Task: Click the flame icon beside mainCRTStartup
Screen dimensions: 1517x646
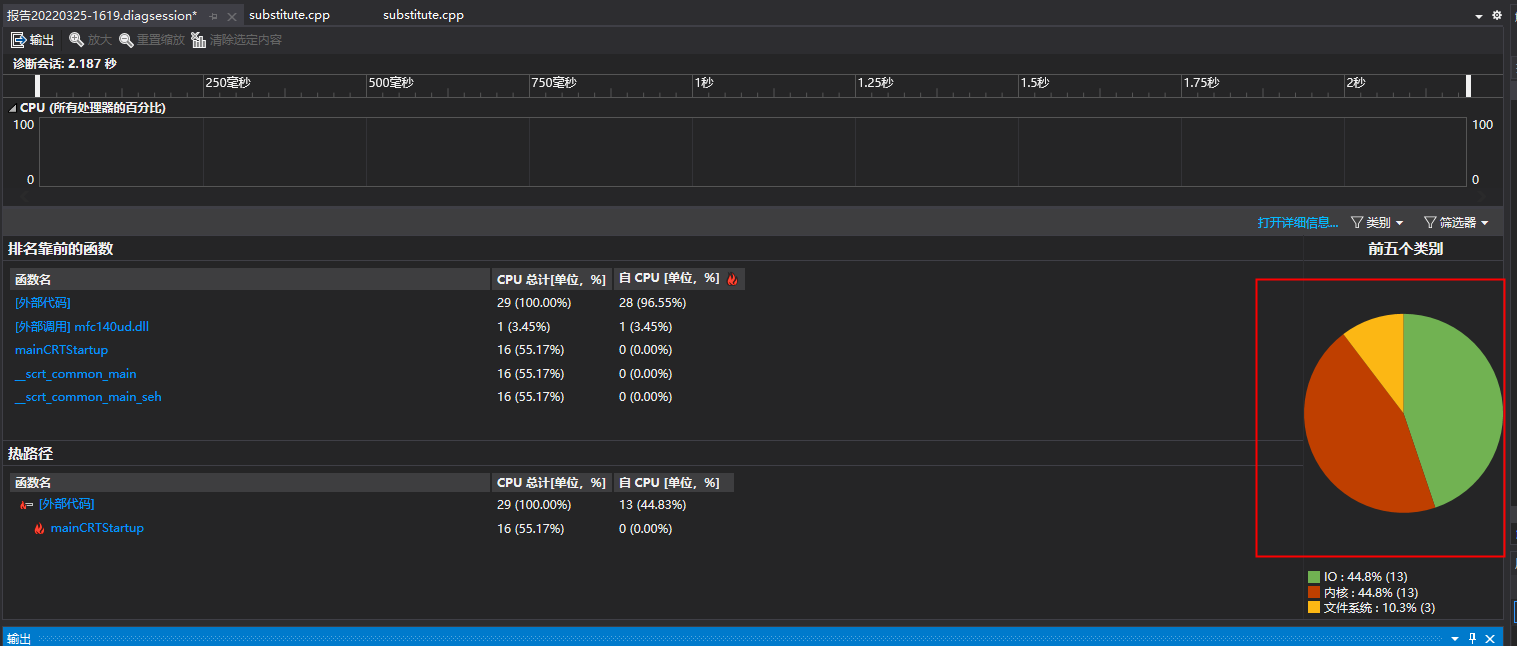Action: (39, 528)
